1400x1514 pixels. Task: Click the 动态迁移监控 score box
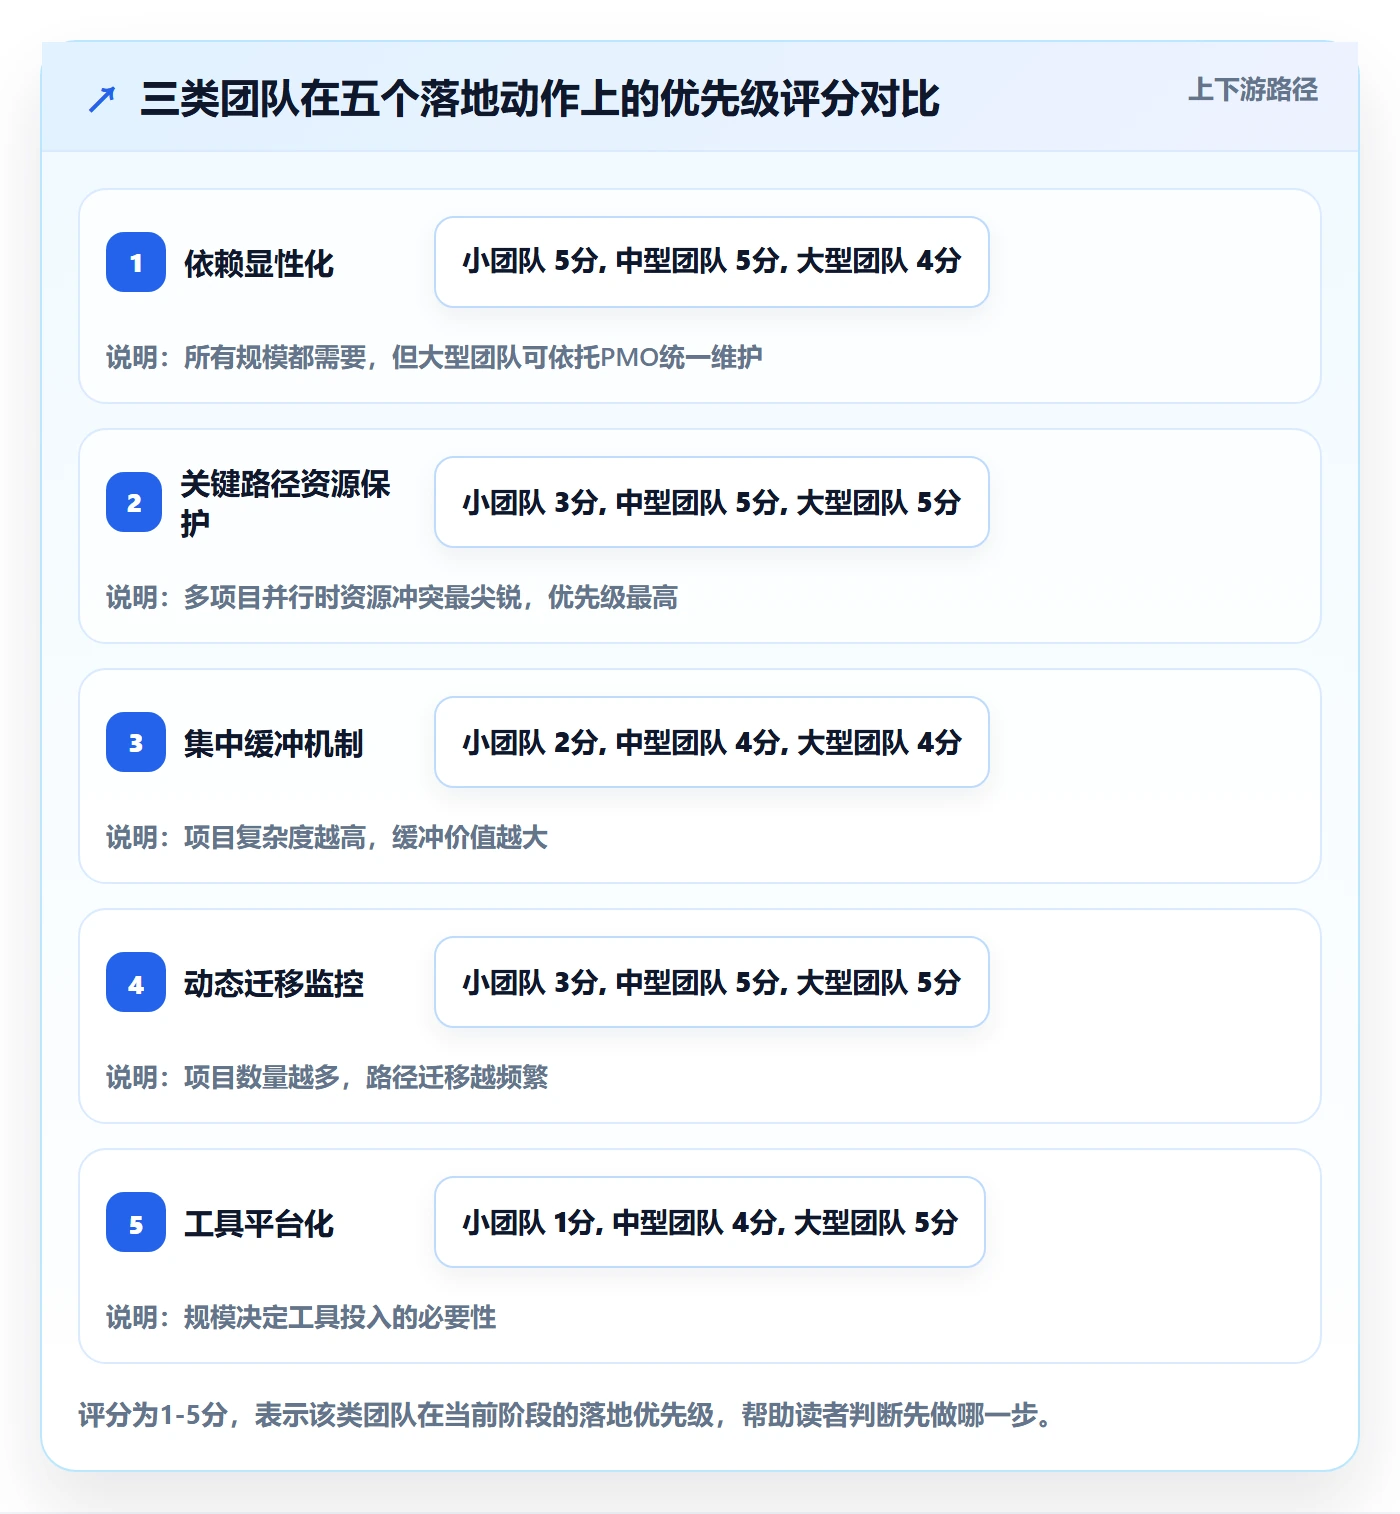tap(712, 982)
